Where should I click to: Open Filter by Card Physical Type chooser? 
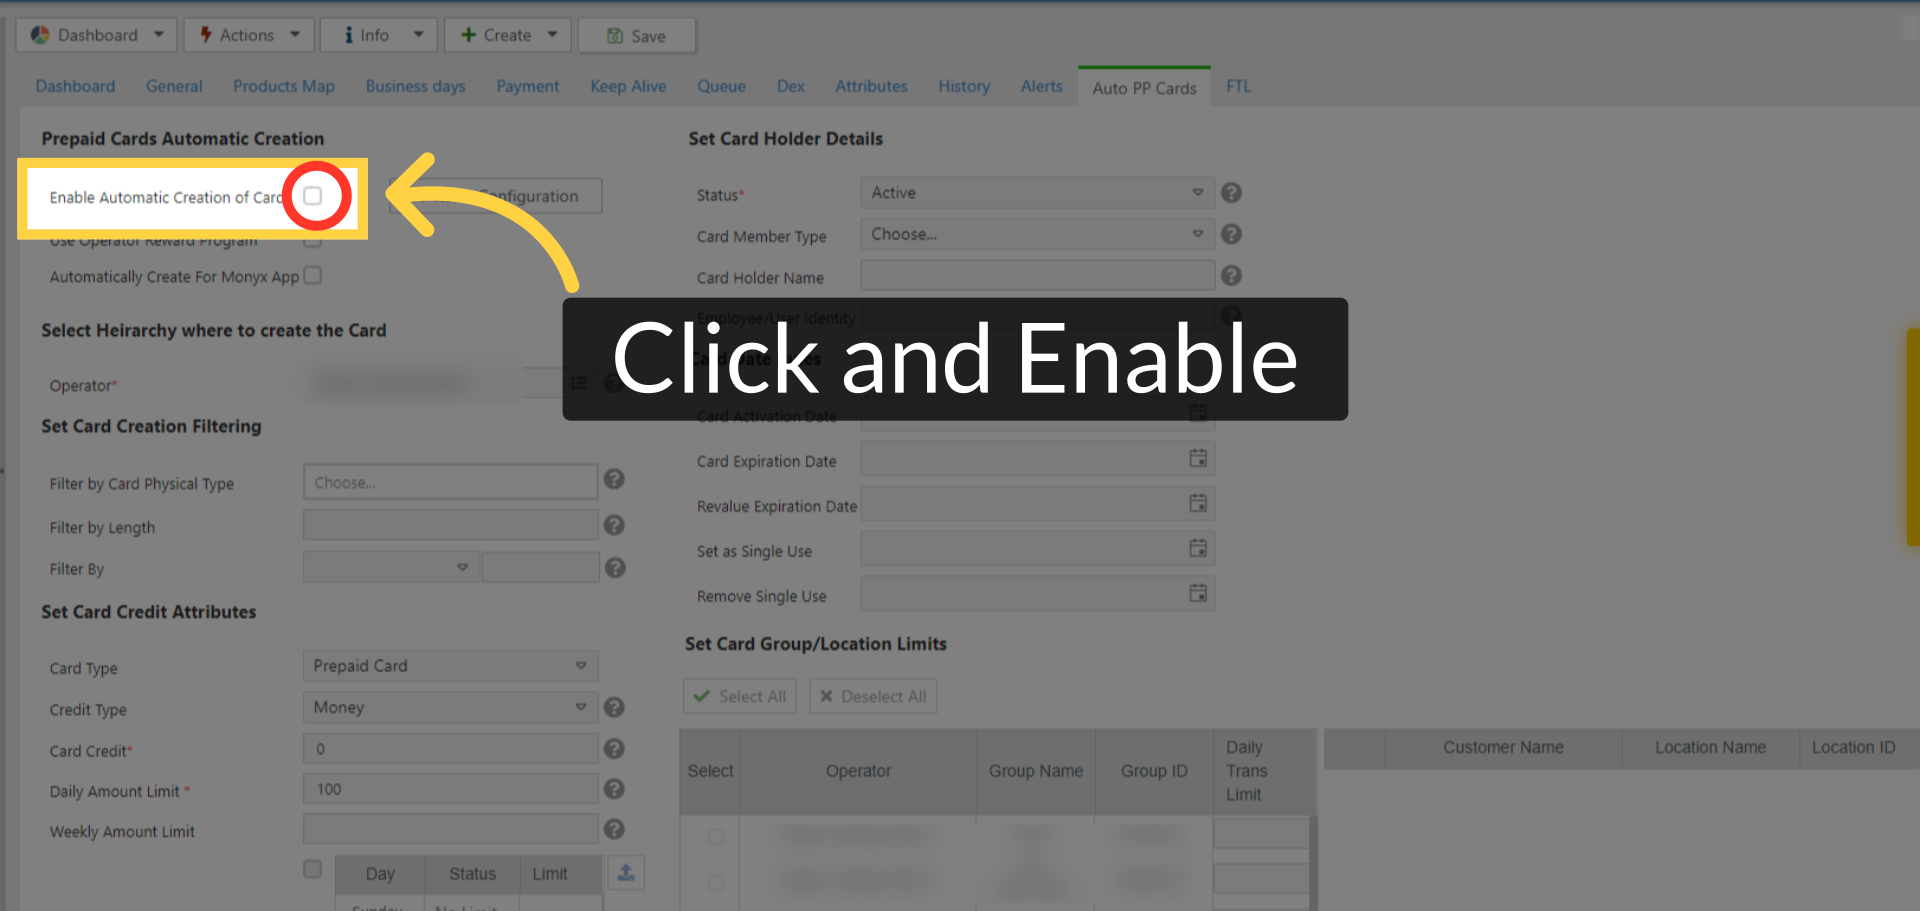coord(450,482)
